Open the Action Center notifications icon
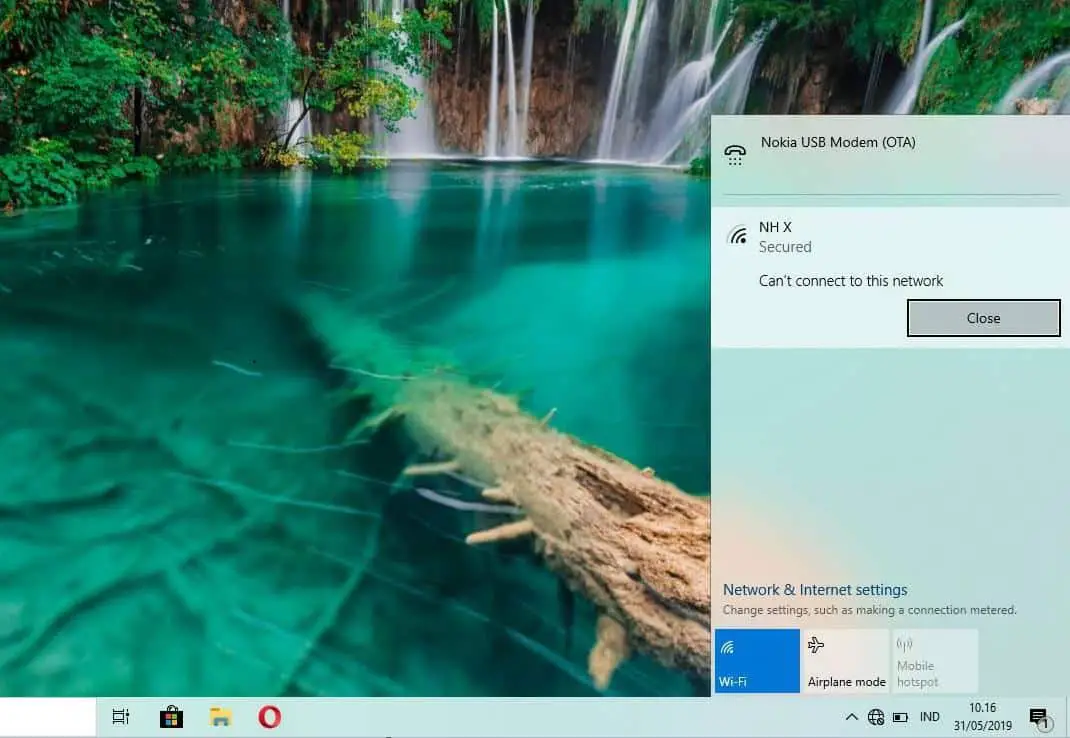 point(1039,717)
